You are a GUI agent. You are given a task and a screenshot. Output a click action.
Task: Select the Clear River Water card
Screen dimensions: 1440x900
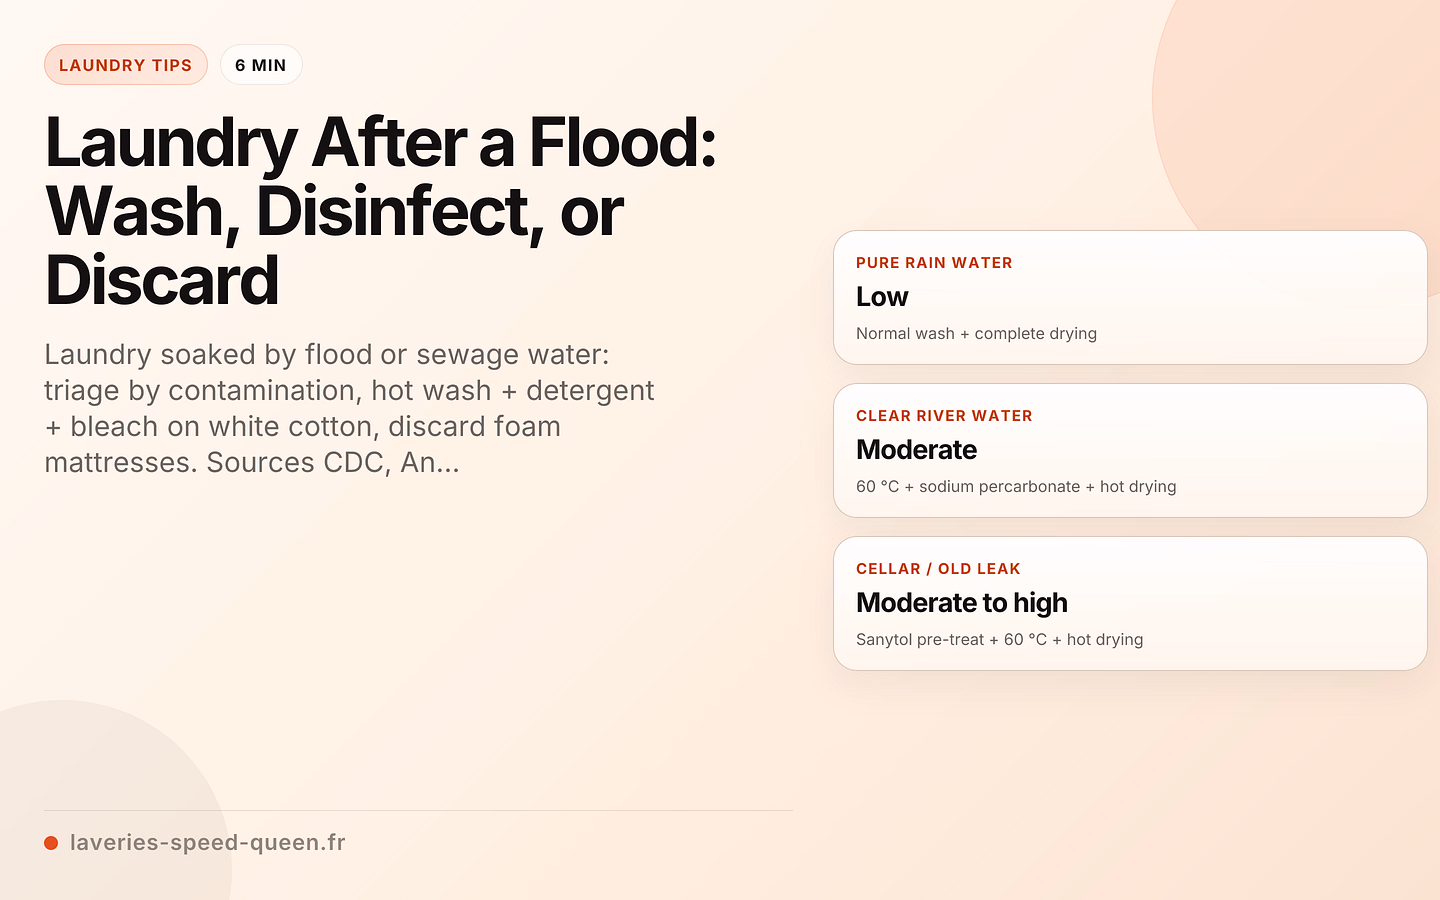1130,450
